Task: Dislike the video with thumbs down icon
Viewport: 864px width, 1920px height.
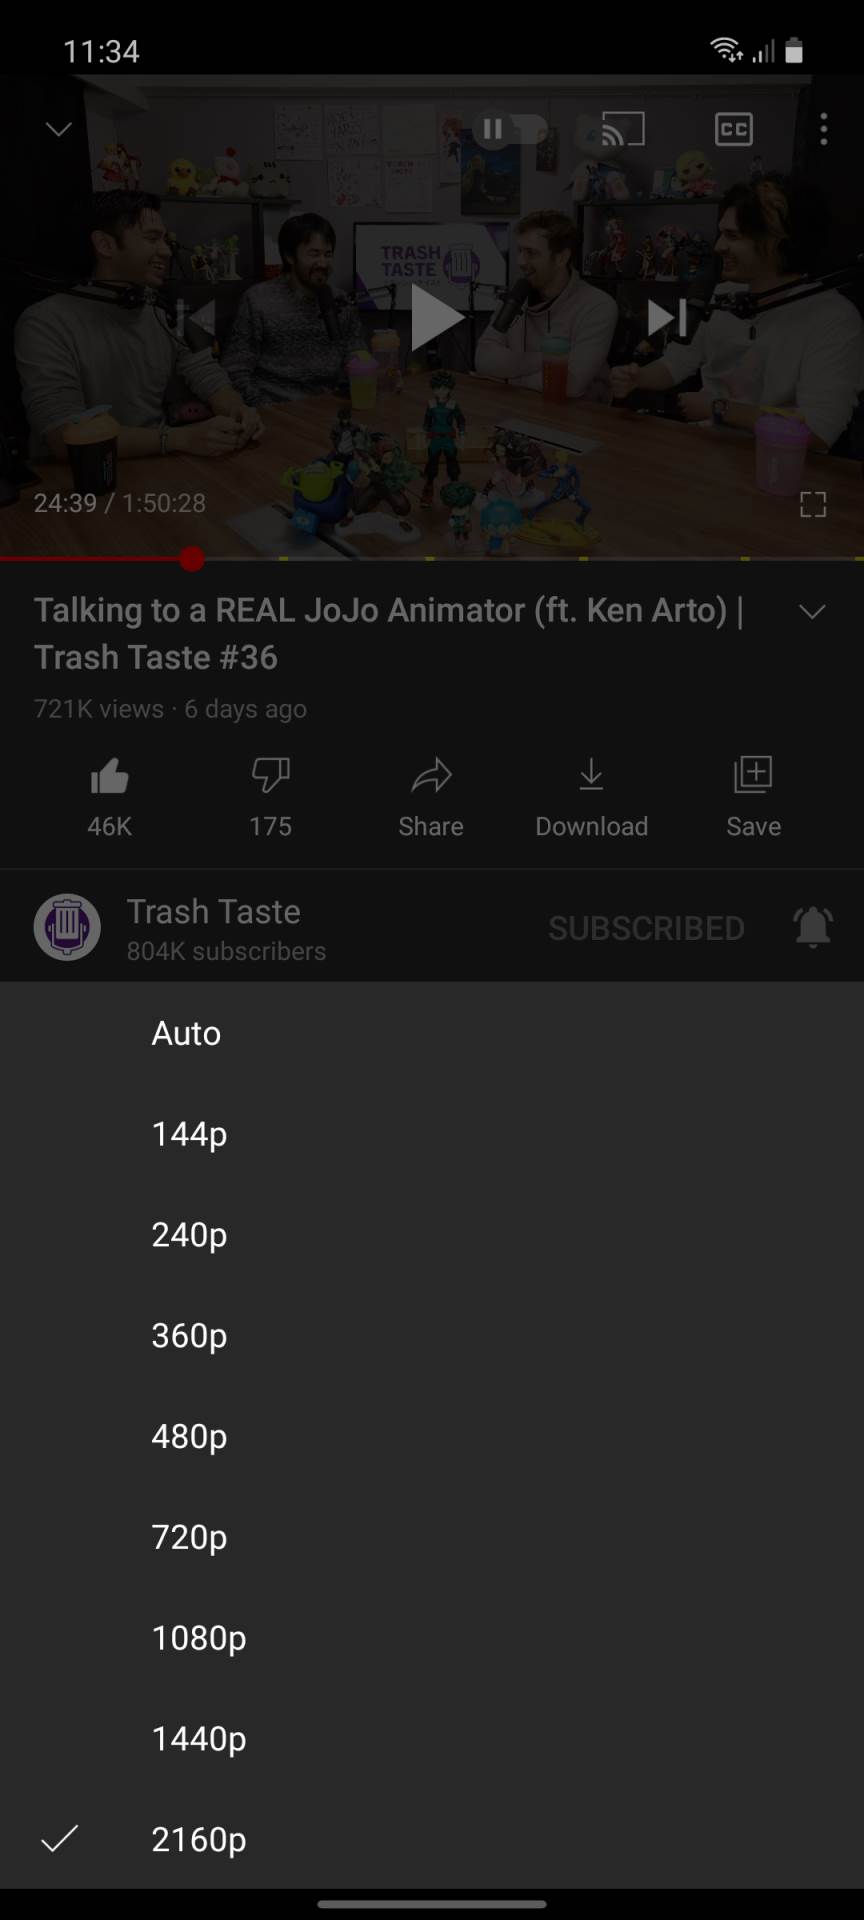Action: tap(269, 775)
